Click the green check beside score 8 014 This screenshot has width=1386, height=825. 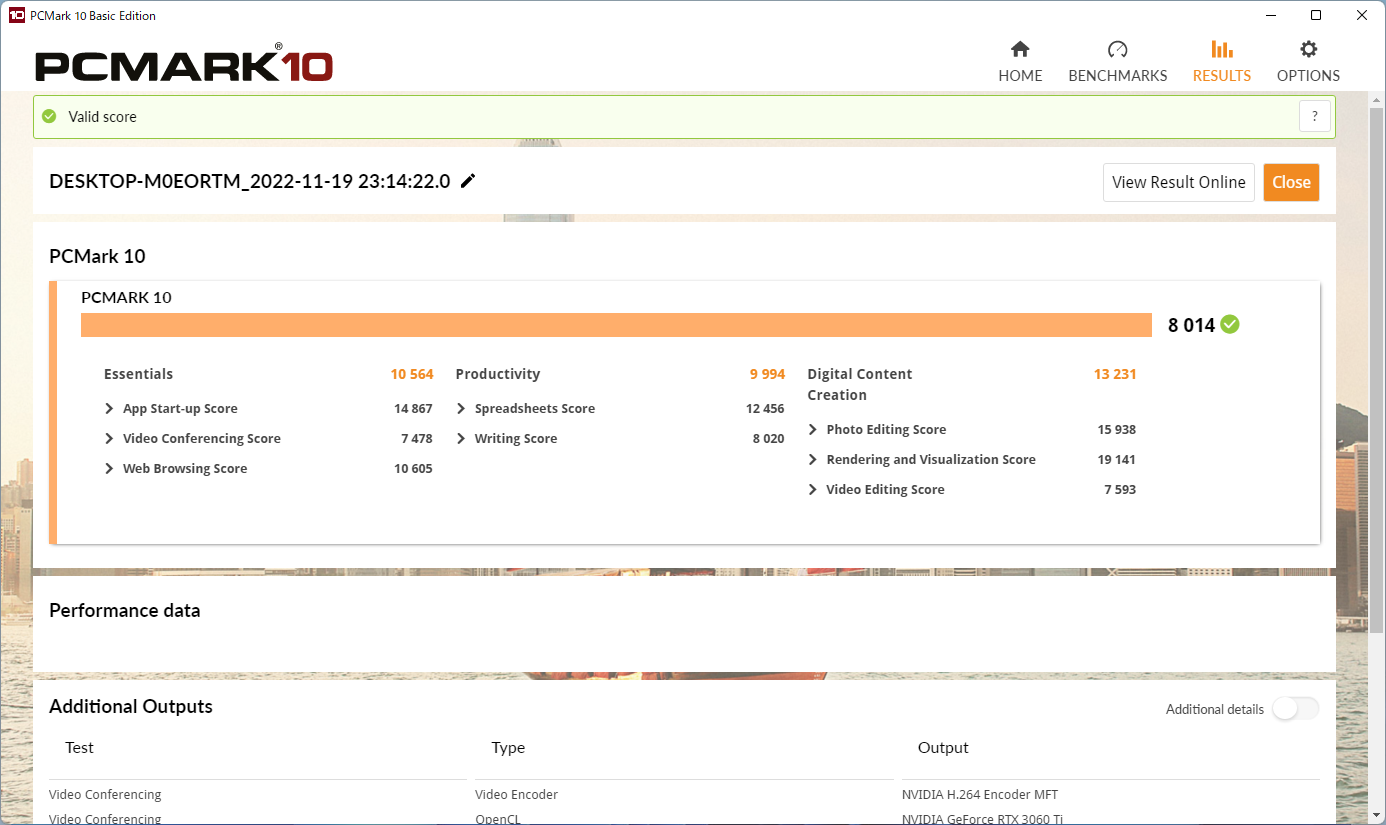[x=1230, y=324]
